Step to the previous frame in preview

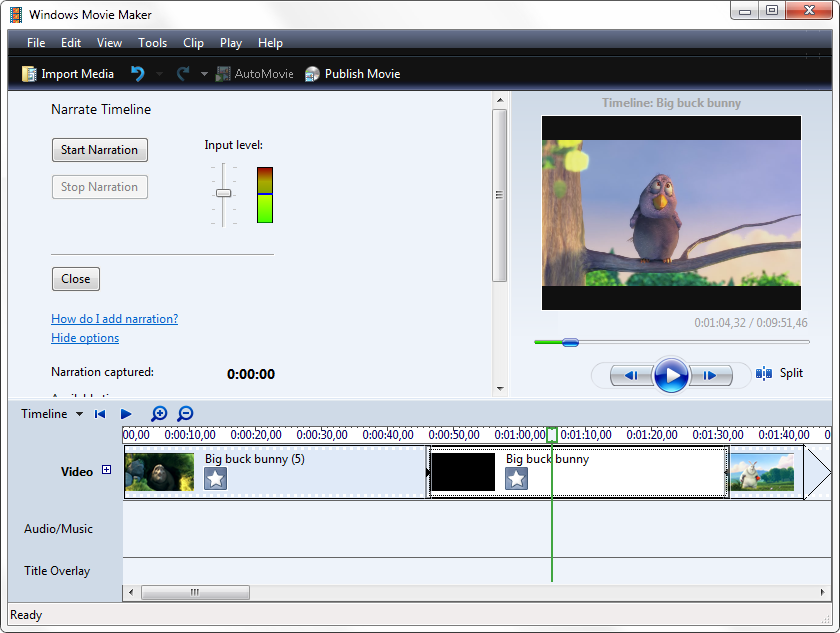[x=631, y=375]
